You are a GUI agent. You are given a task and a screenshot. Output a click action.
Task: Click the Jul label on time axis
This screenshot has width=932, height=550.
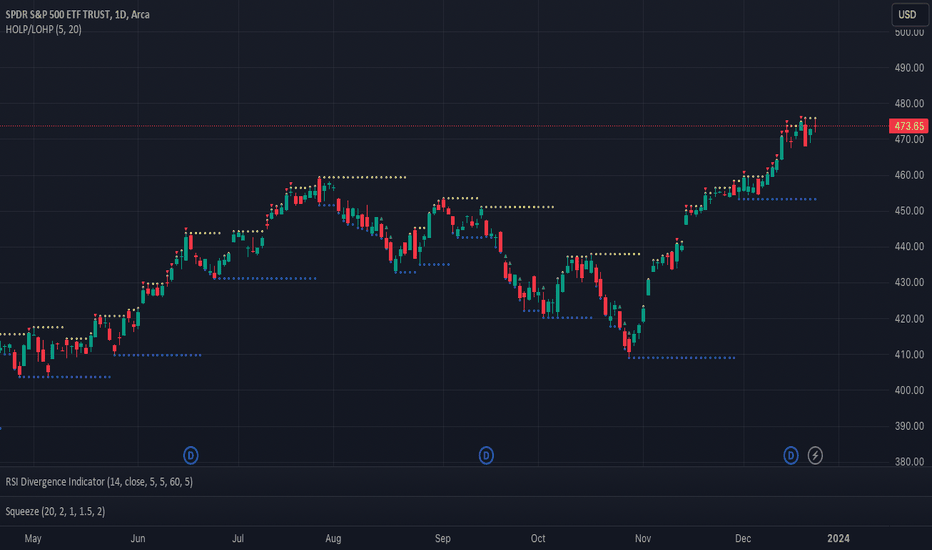pyautogui.click(x=238, y=539)
